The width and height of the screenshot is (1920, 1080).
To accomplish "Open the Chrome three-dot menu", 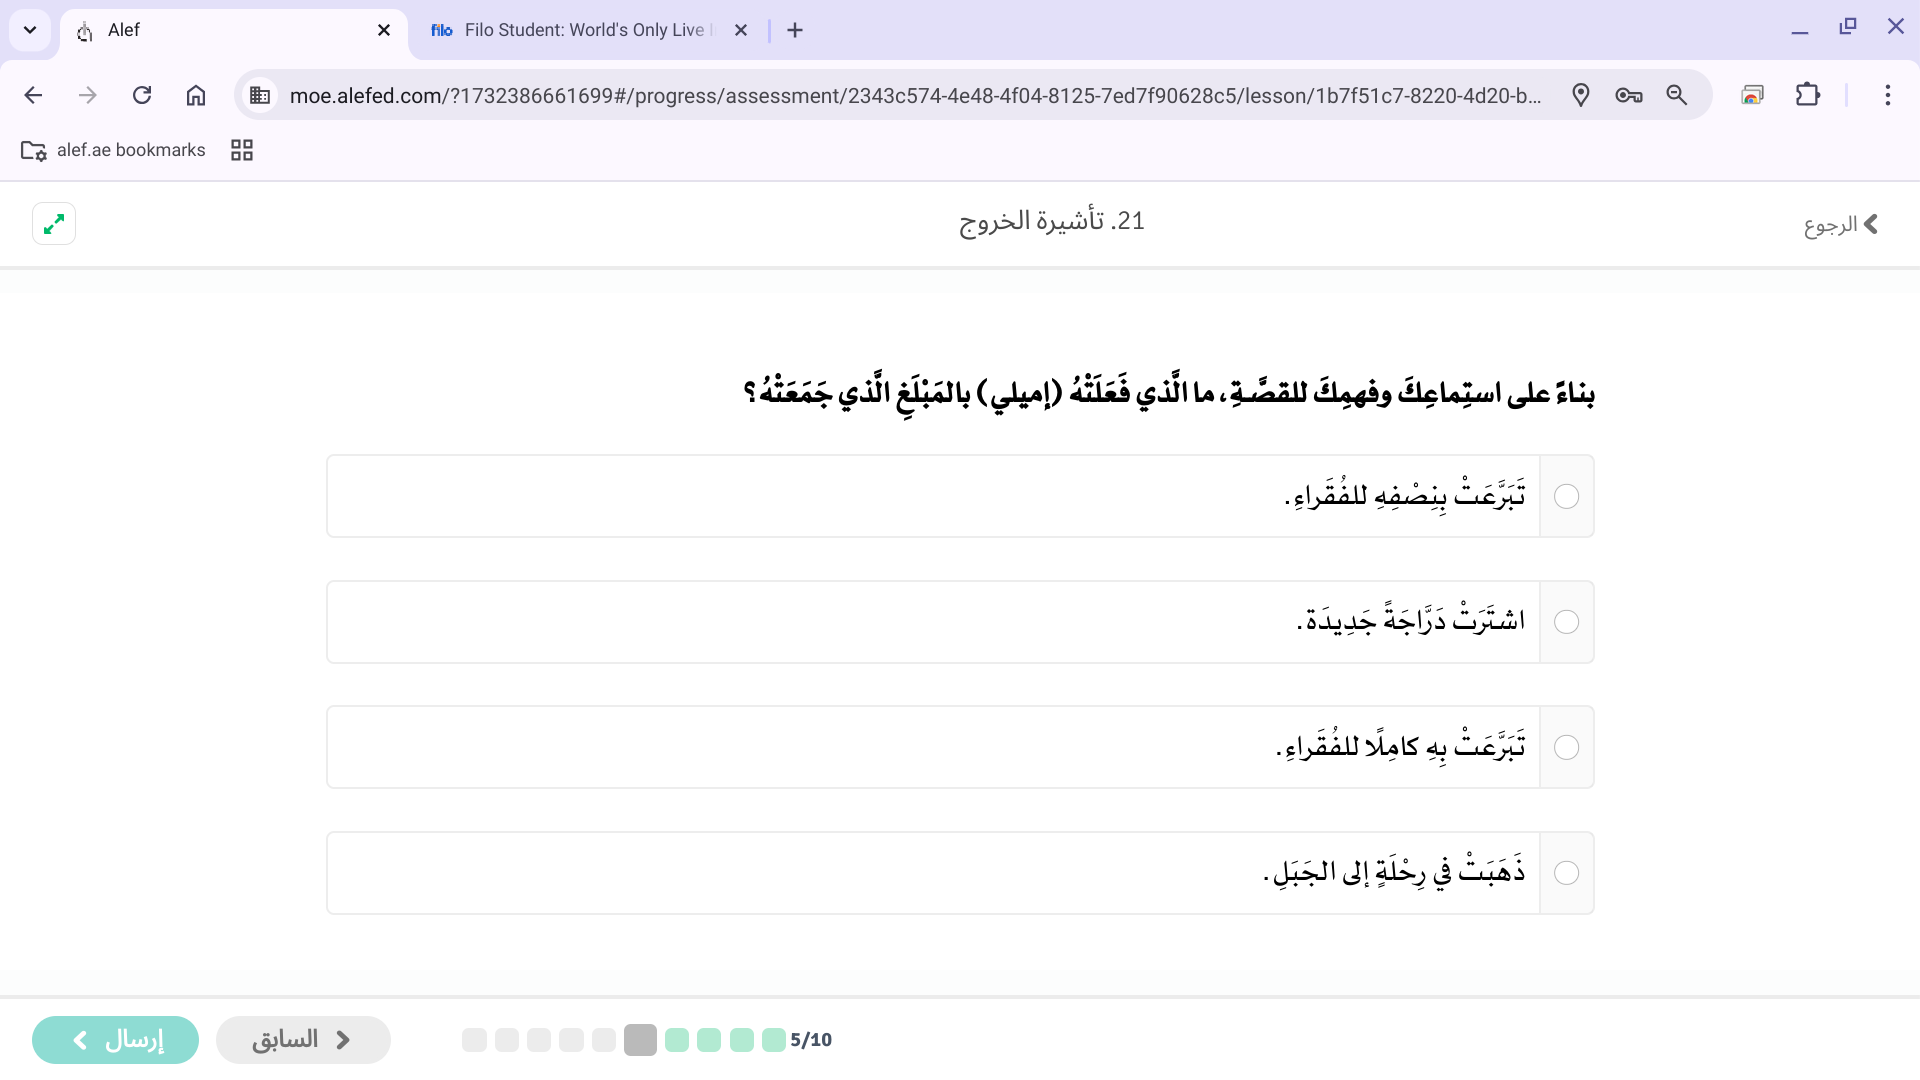I will coord(1887,95).
